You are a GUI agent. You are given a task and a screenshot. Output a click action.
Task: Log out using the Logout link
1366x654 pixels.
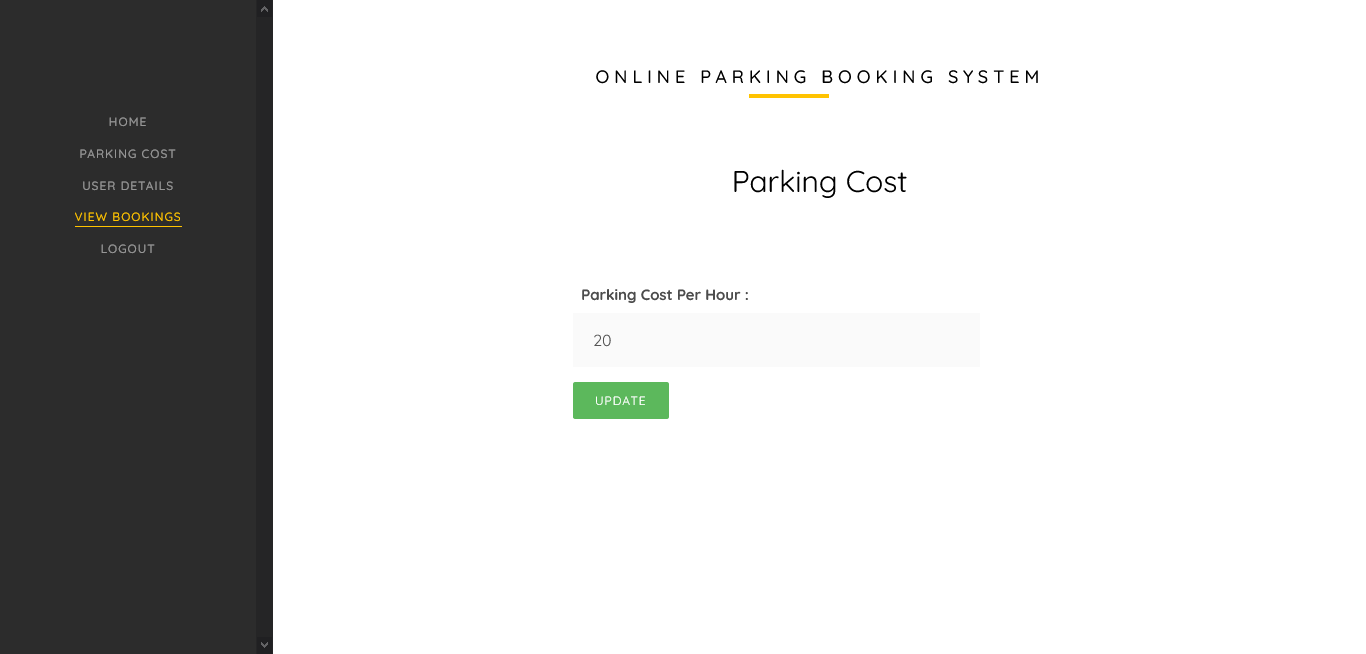coord(127,249)
